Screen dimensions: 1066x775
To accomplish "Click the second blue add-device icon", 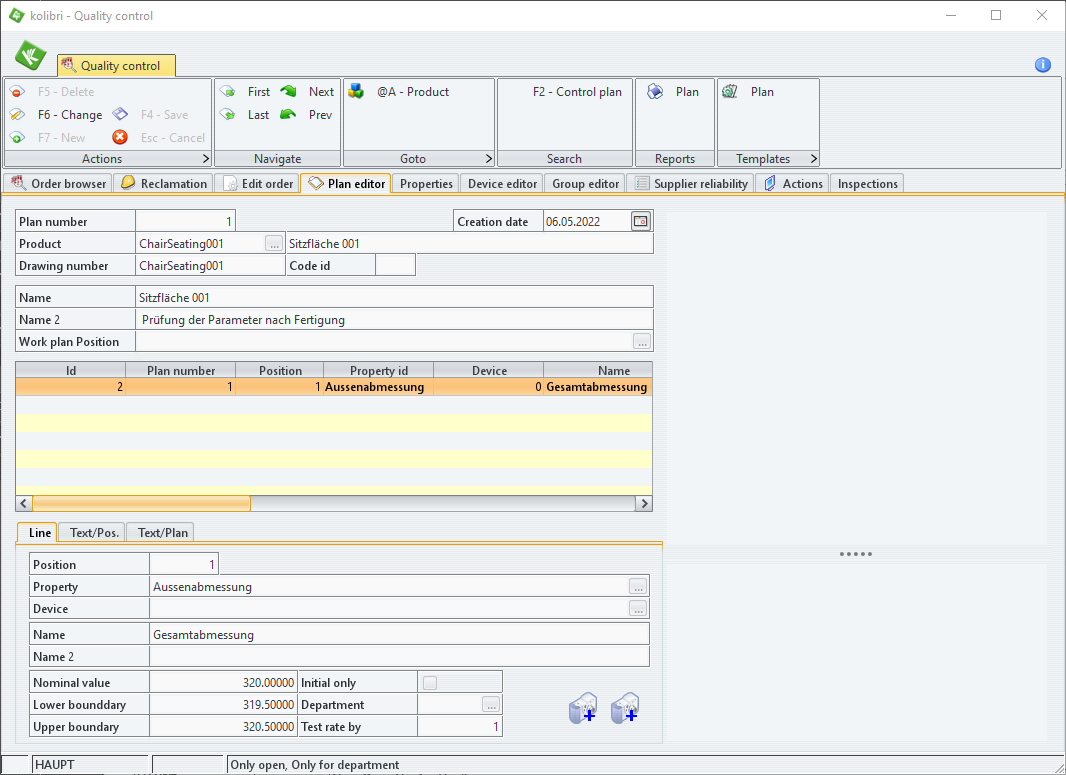I will [625, 708].
